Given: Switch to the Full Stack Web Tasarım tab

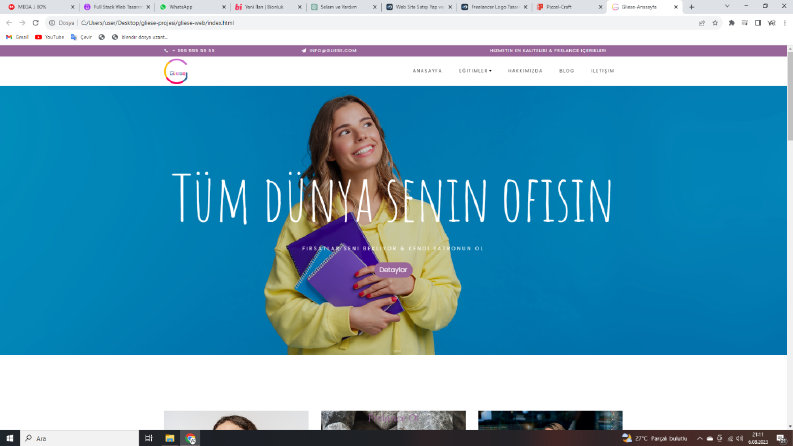Looking at the screenshot, I should [117, 7].
